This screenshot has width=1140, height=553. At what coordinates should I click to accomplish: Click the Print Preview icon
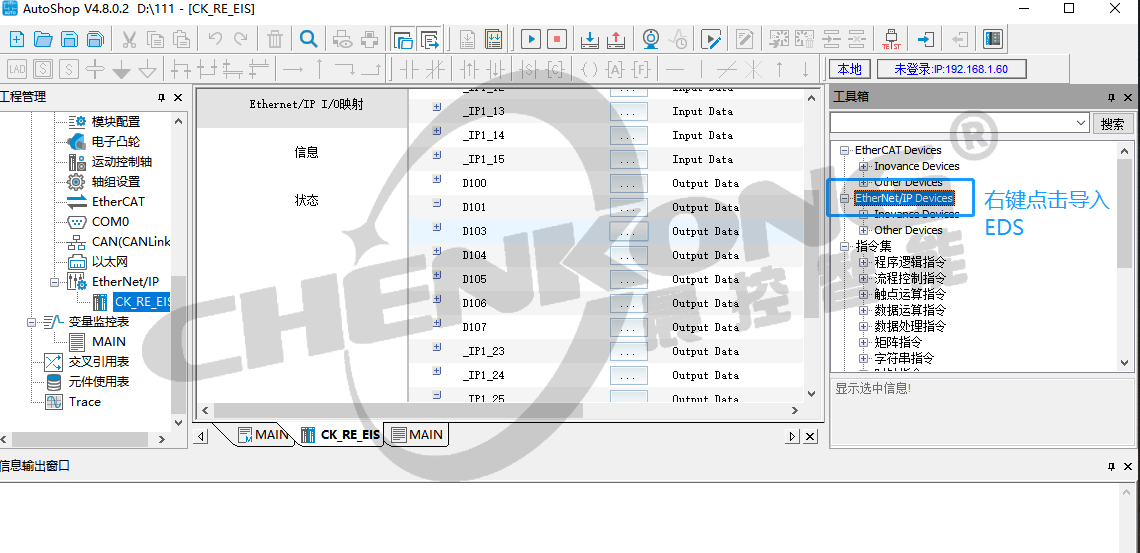pos(342,39)
